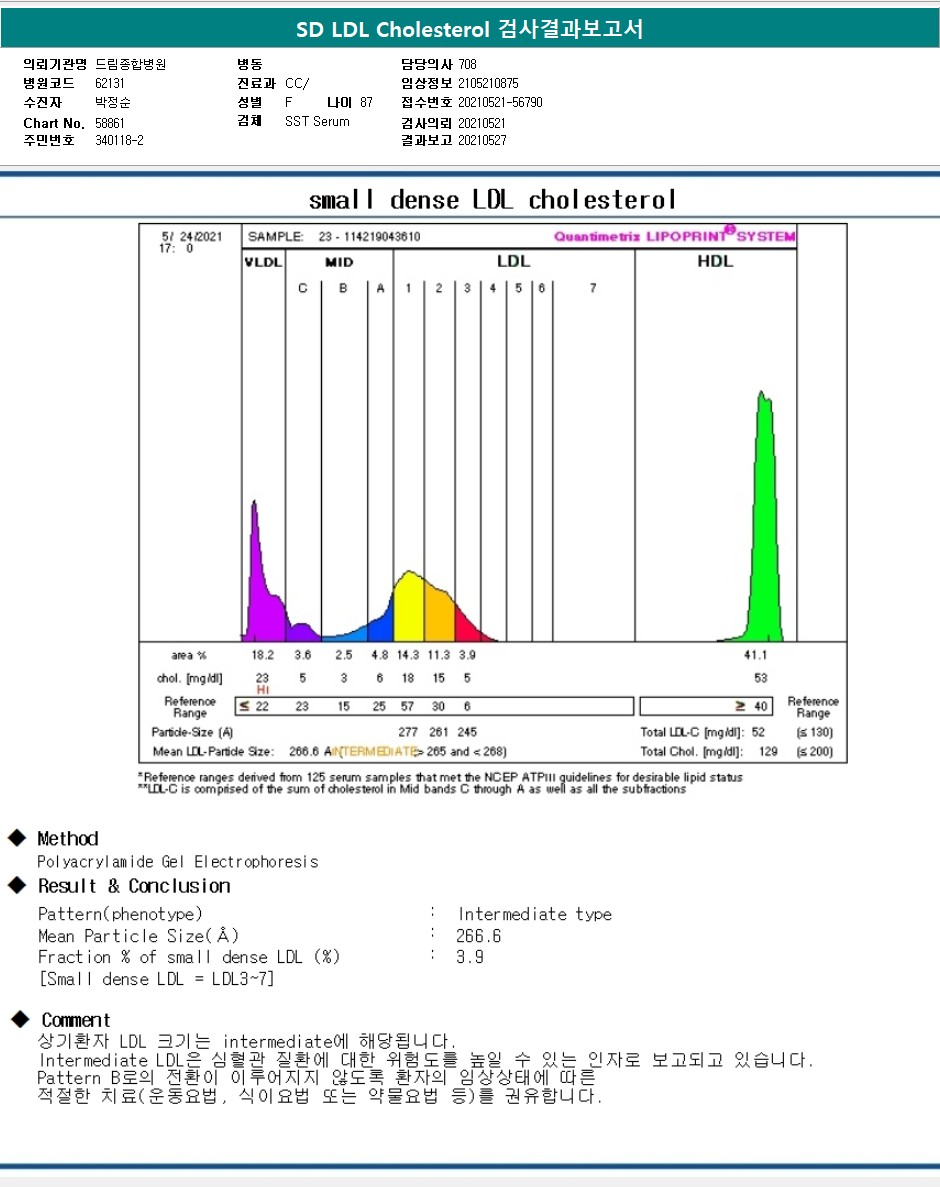Click the 'MID' column header
This screenshot has height=1187, width=940.
[x=339, y=263]
